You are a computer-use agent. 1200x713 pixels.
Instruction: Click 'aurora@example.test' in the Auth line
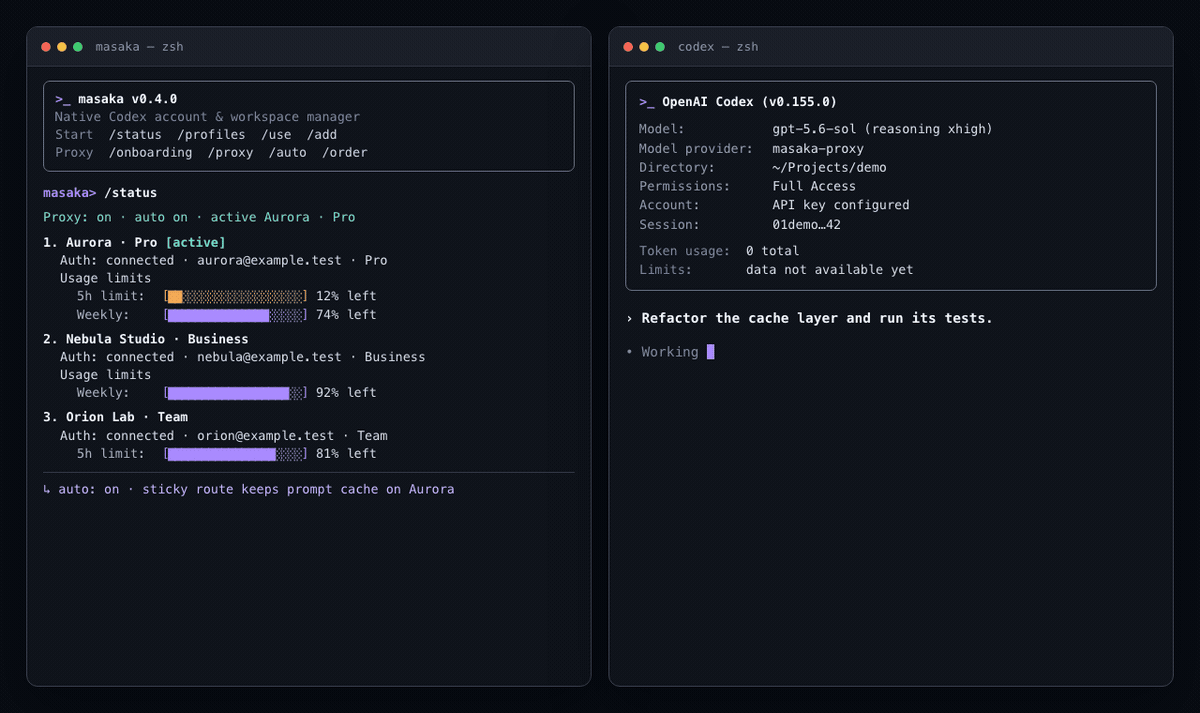[x=268, y=260]
